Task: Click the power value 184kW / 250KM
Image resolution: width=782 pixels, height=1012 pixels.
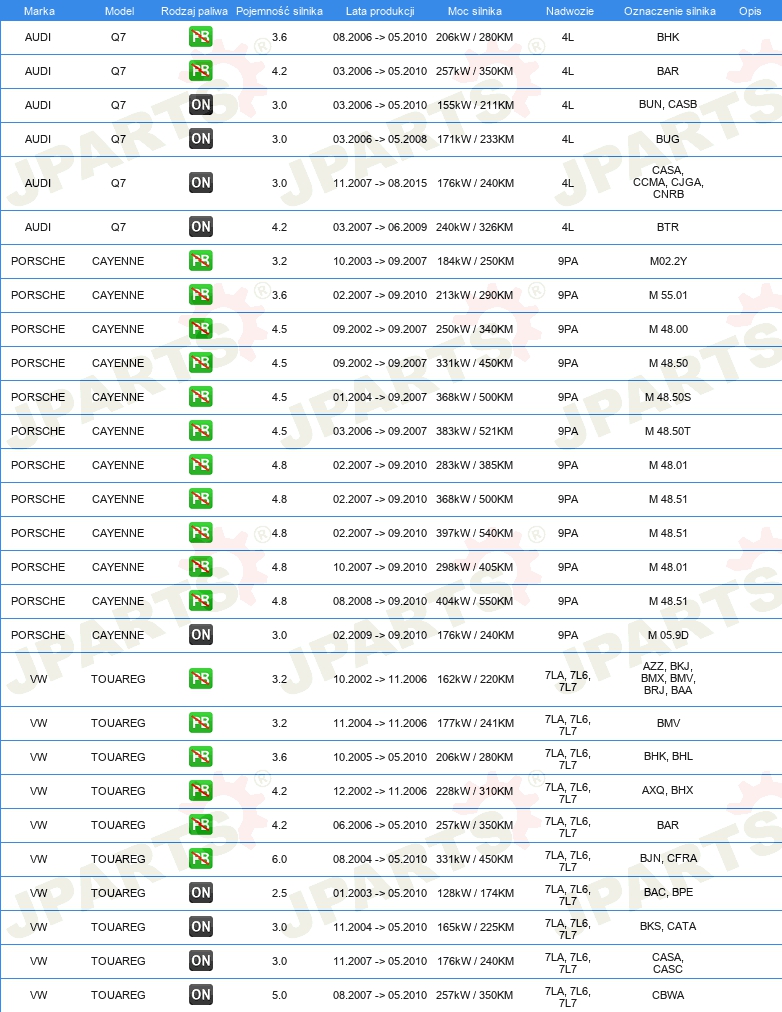Action: point(475,261)
